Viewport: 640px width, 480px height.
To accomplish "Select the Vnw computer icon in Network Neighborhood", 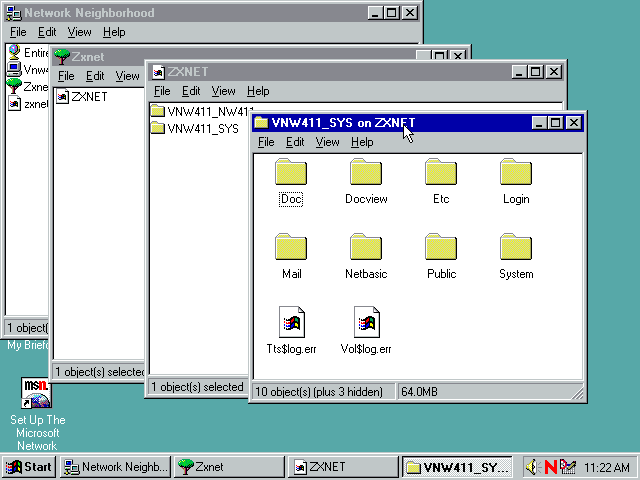I will pyautogui.click(x=14, y=69).
